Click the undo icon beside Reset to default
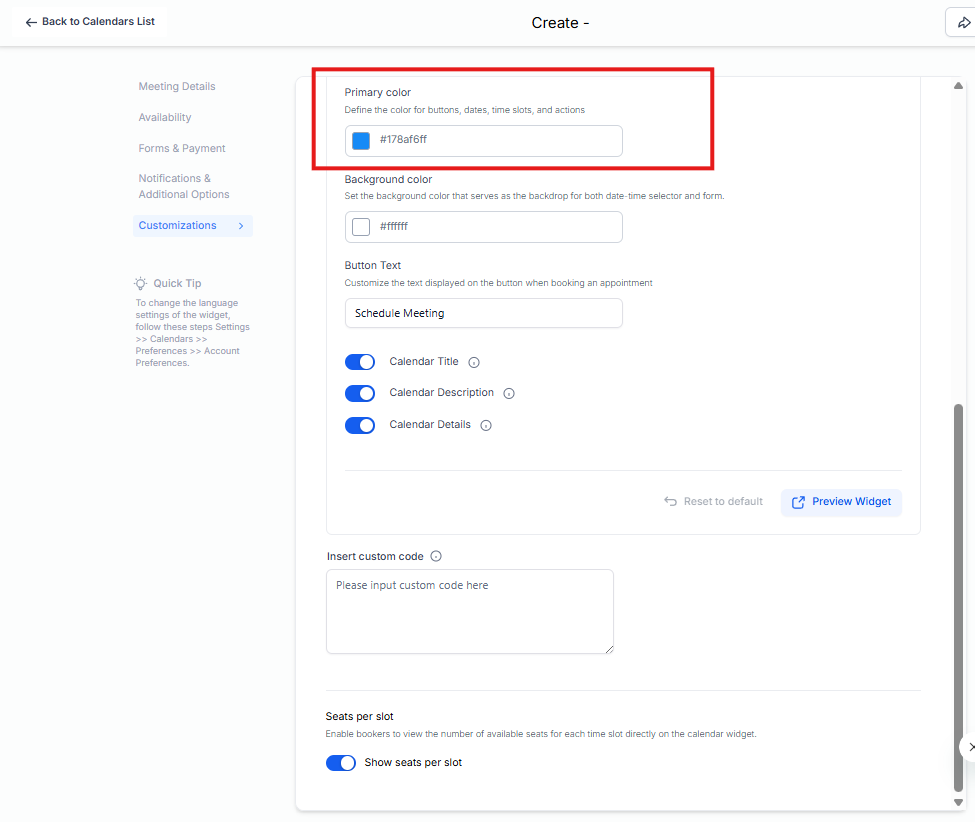Screen dimensions: 975x822 [670, 502]
